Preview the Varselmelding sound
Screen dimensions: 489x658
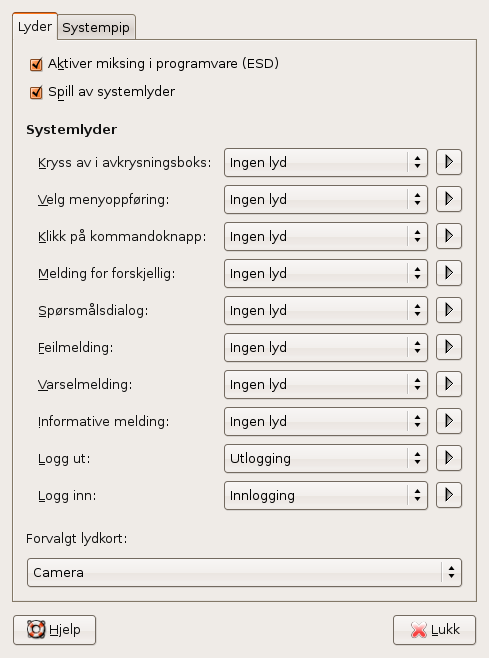tap(449, 384)
